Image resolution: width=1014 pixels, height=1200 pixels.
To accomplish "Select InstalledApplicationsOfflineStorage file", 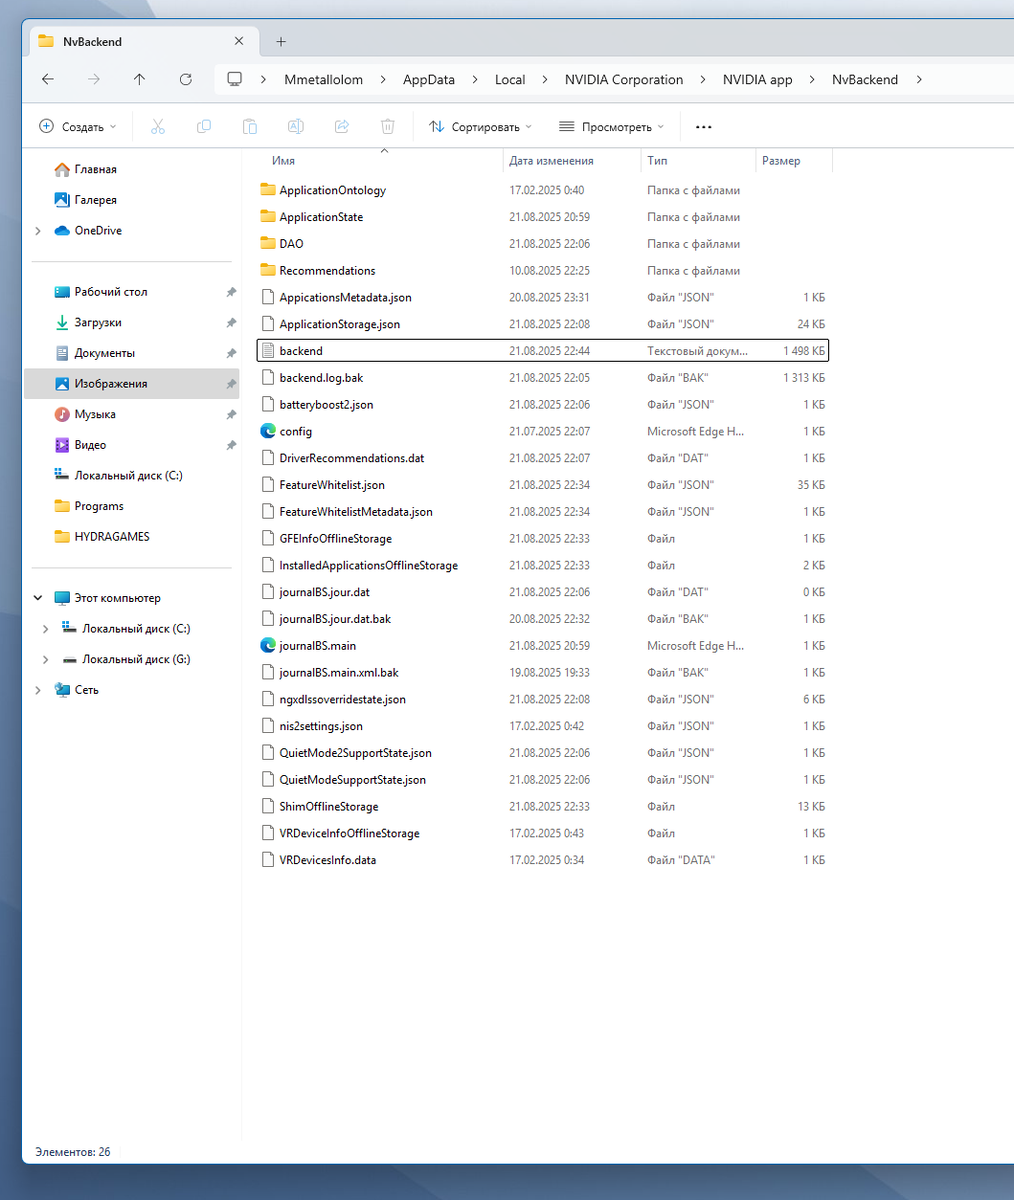I will (x=543, y=566).
